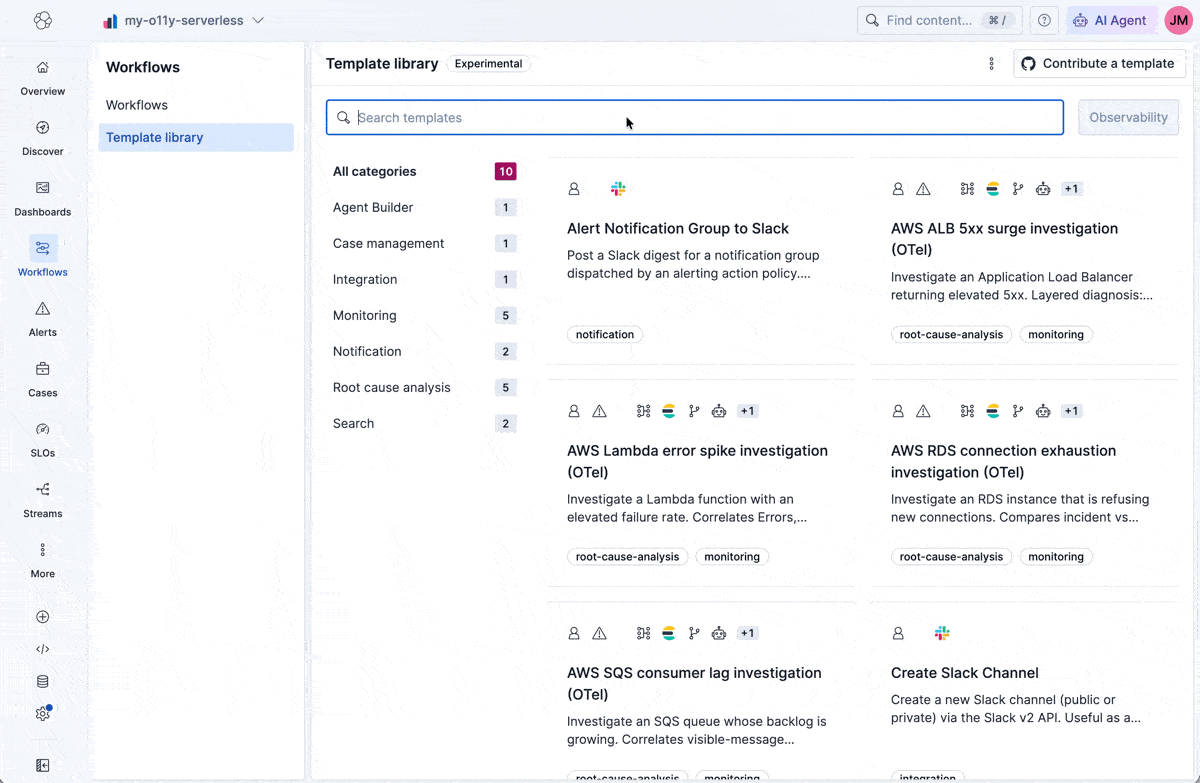
Task: Open the my-o11y-serverless project dropdown
Action: click(184, 20)
